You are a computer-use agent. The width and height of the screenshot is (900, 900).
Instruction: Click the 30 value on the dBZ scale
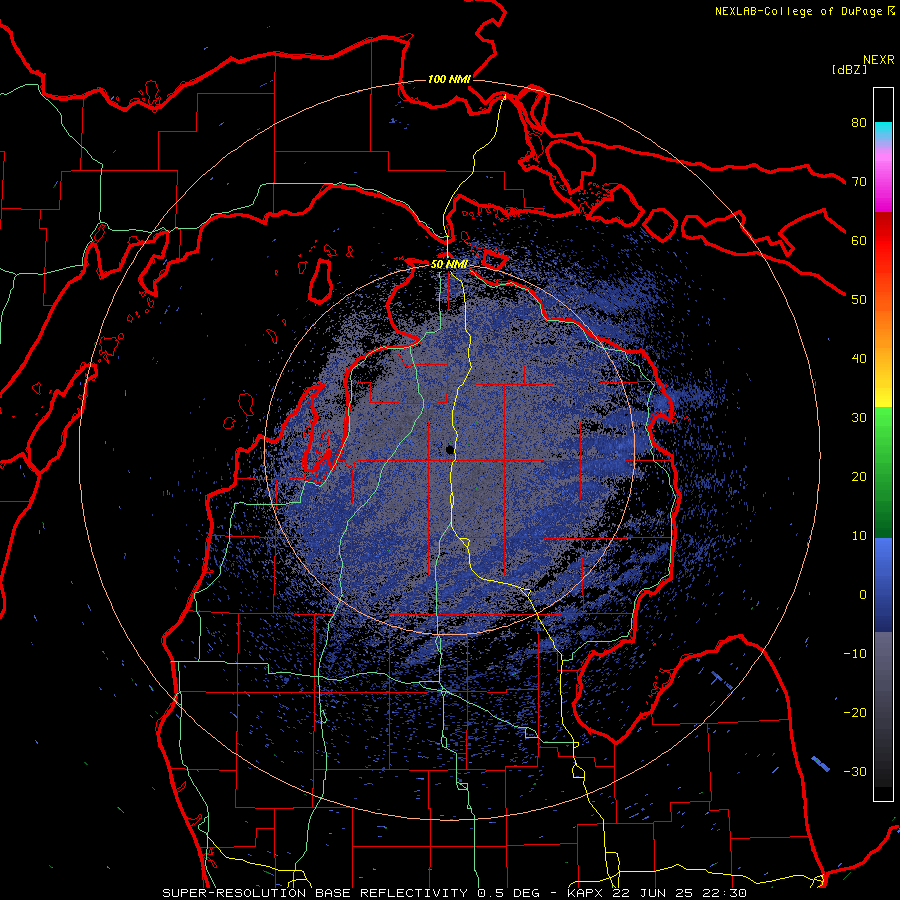859,417
